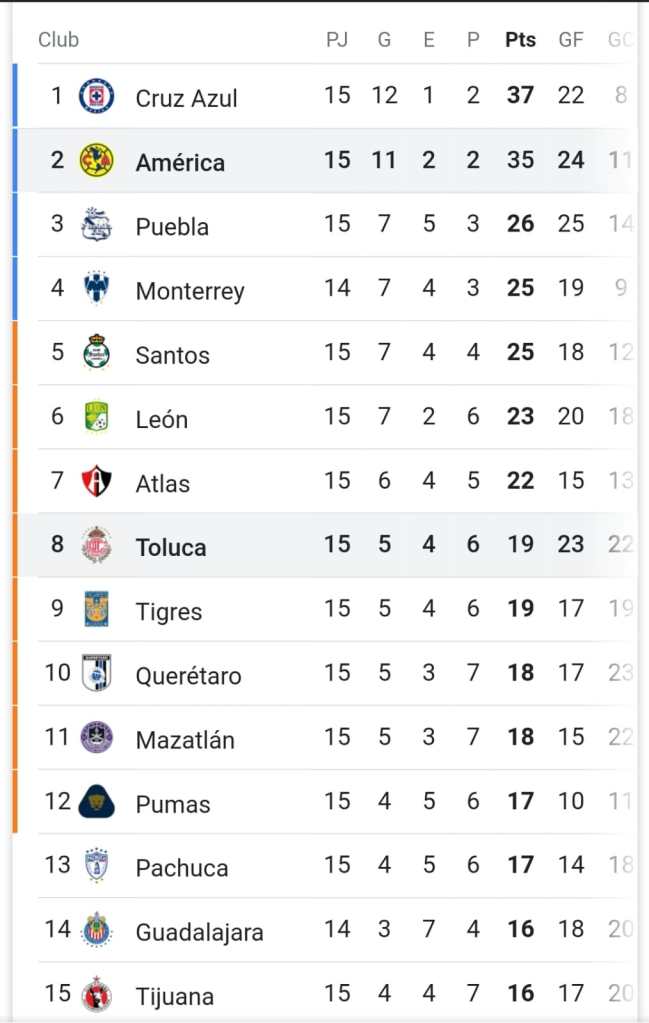
Task: Click the PJ column header
Action: (x=337, y=40)
